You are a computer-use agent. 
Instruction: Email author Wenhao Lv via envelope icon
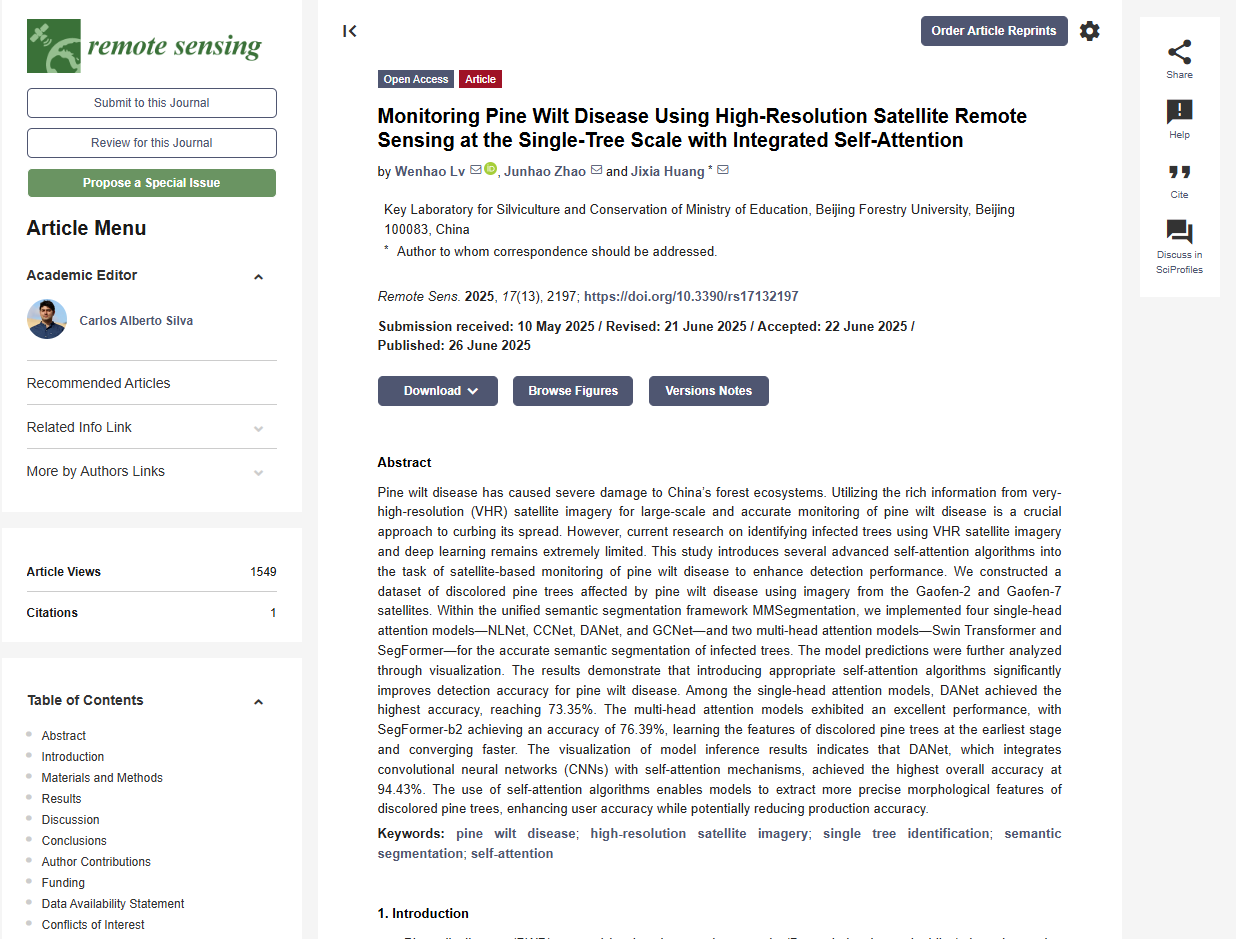pyautogui.click(x=474, y=170)
